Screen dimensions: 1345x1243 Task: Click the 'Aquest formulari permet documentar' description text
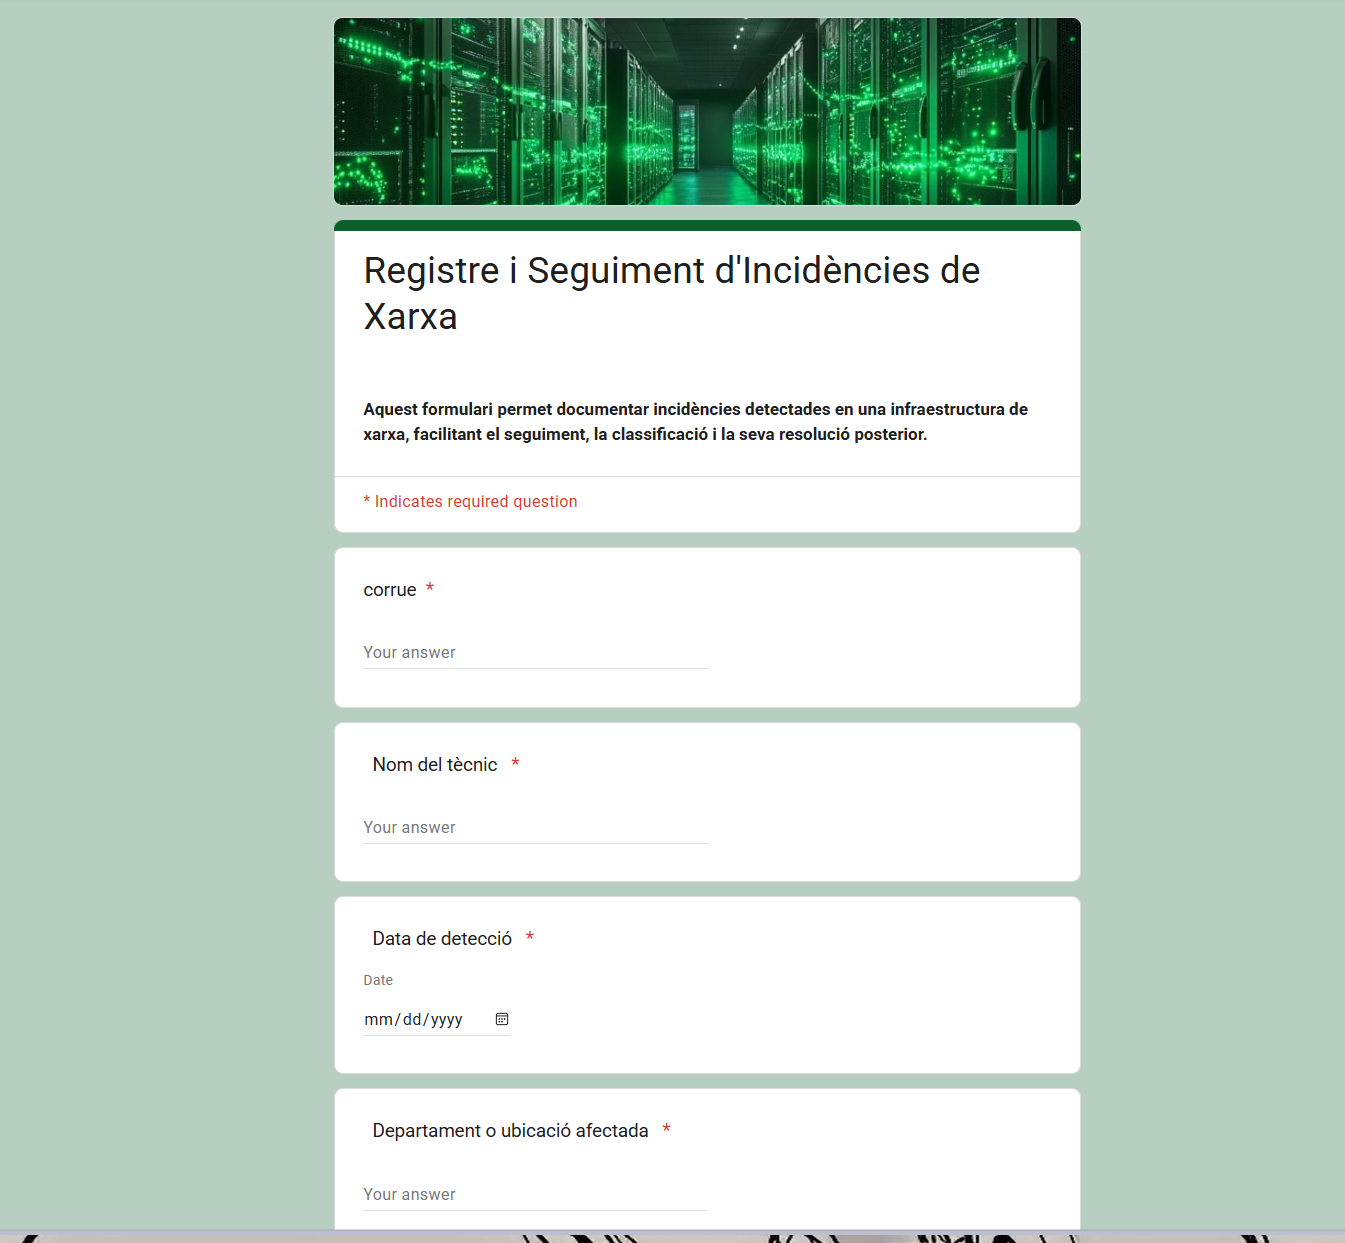[x=695, y=421]
